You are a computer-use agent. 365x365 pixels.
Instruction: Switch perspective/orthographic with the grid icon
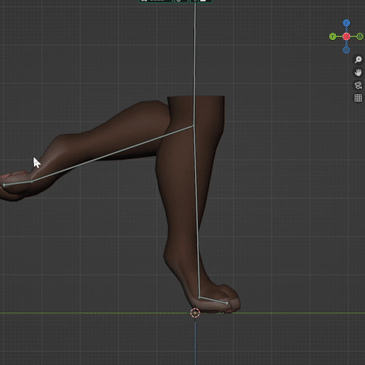(x=358, y=98)
